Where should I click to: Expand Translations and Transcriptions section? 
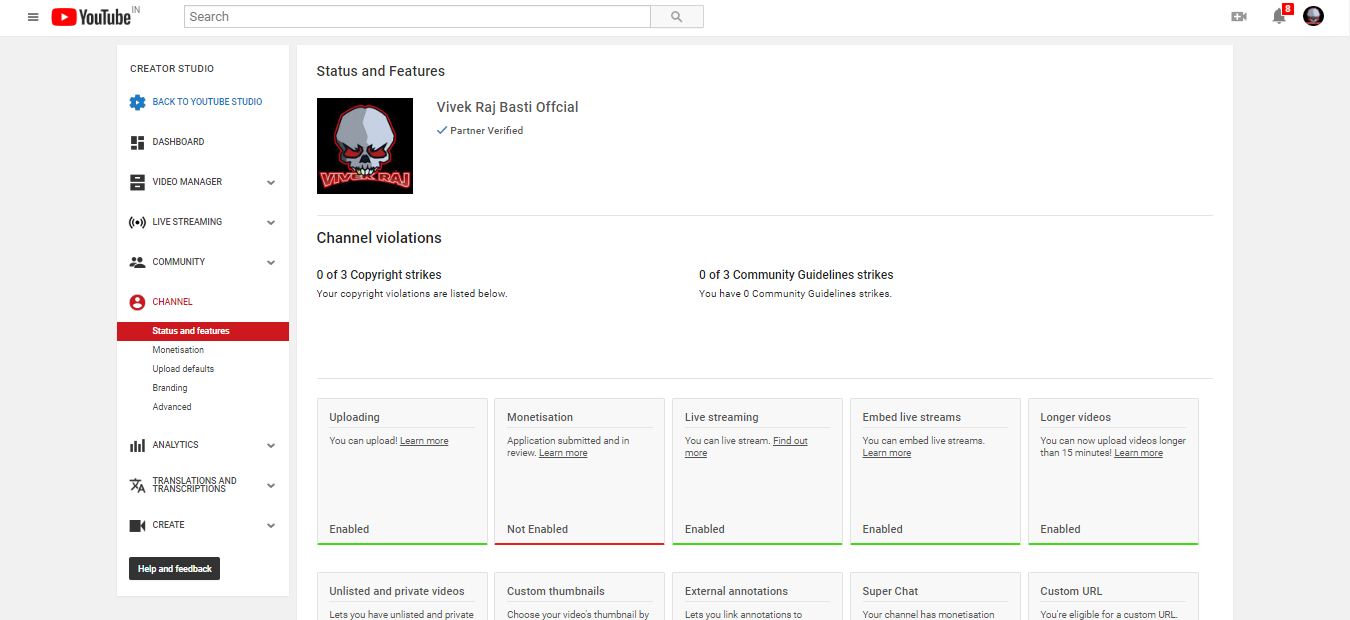[271, 486]
